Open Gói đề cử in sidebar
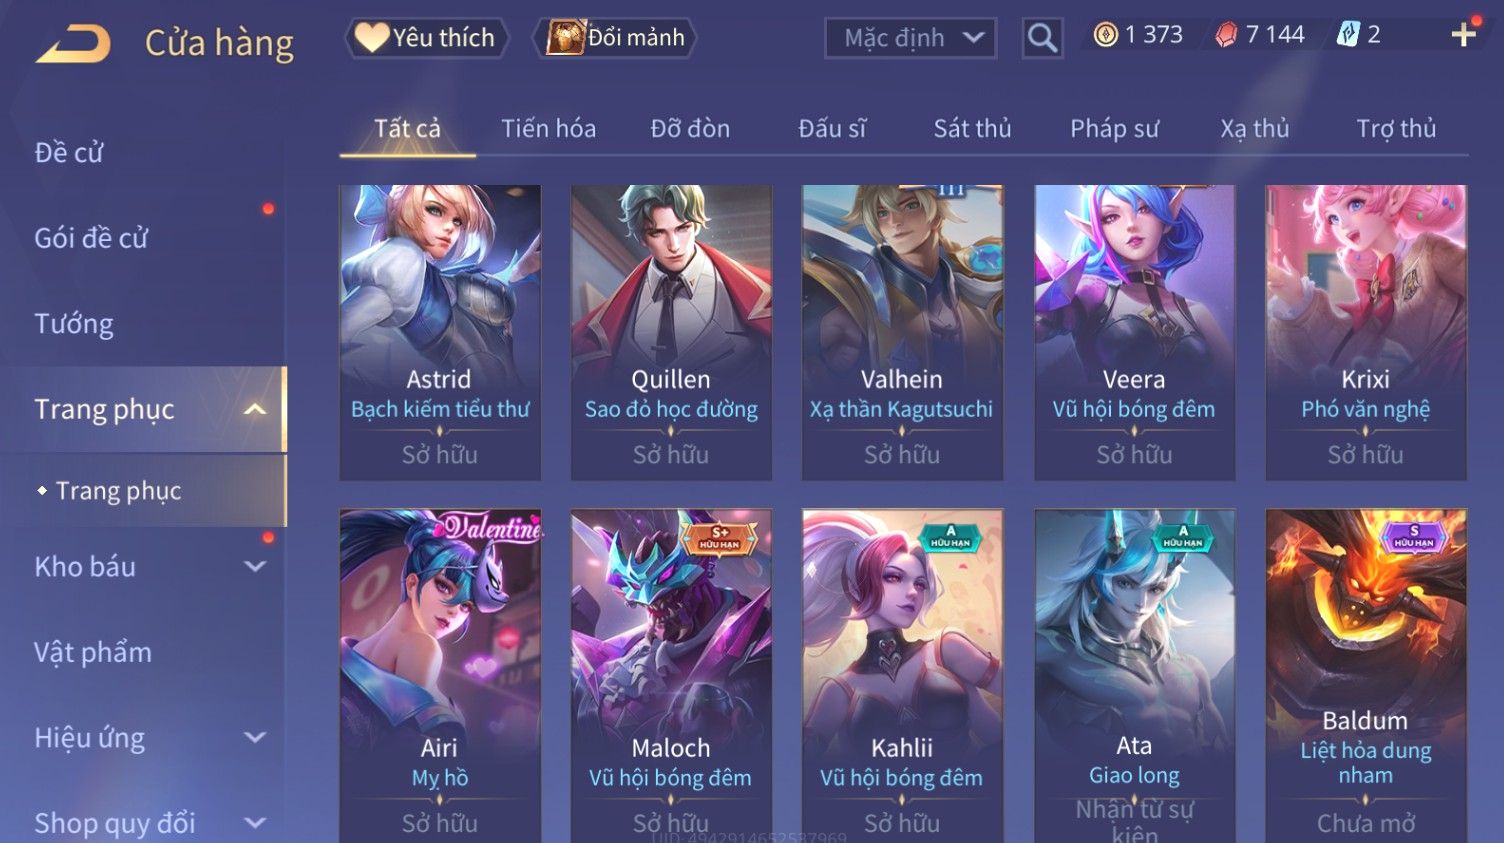The width and height of the screenshot is (1504, 843). (x=91, y=238)
